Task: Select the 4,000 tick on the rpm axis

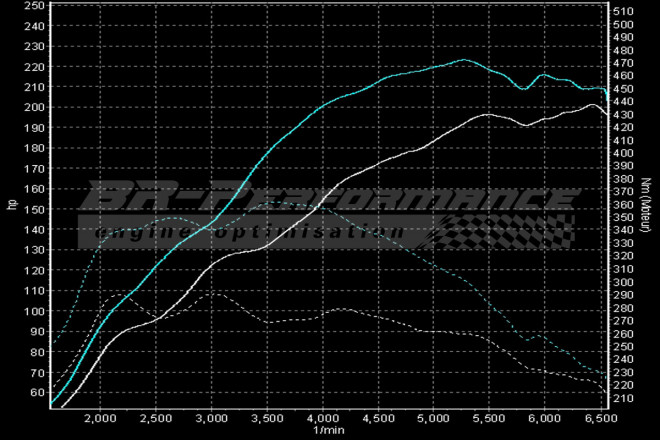Action: point(322,417)
